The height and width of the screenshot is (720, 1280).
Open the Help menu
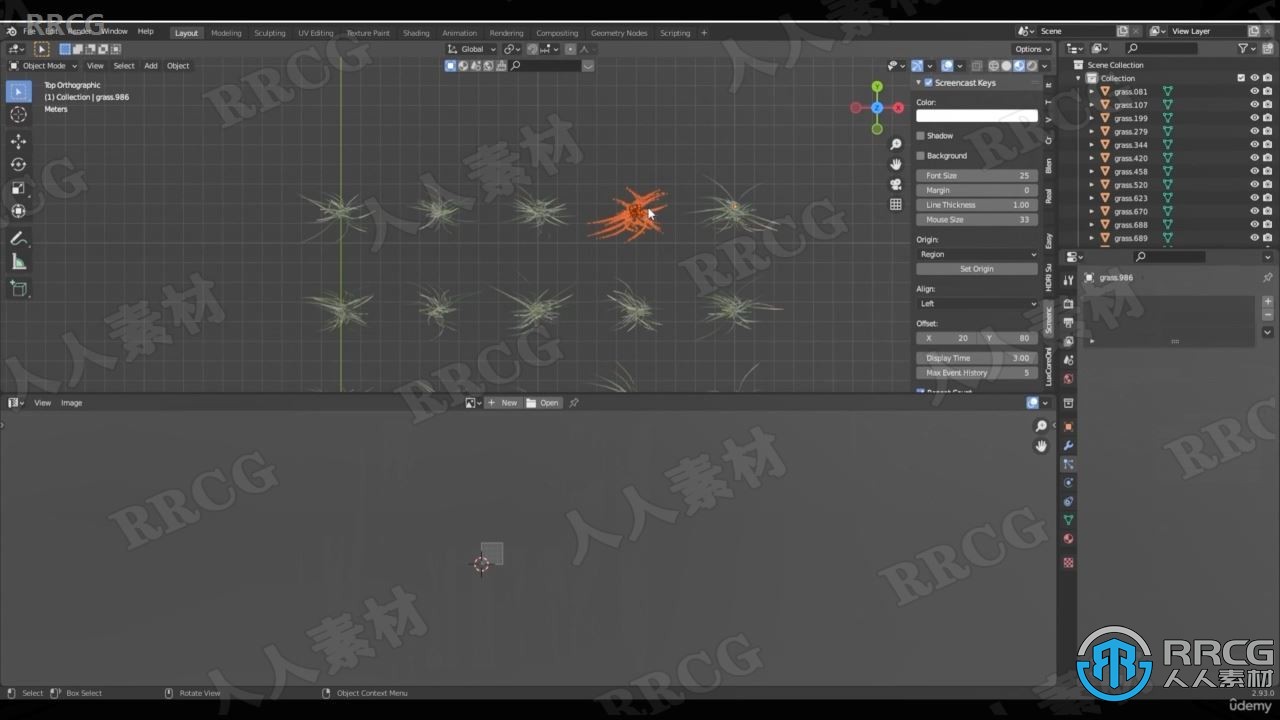(145, 32)
